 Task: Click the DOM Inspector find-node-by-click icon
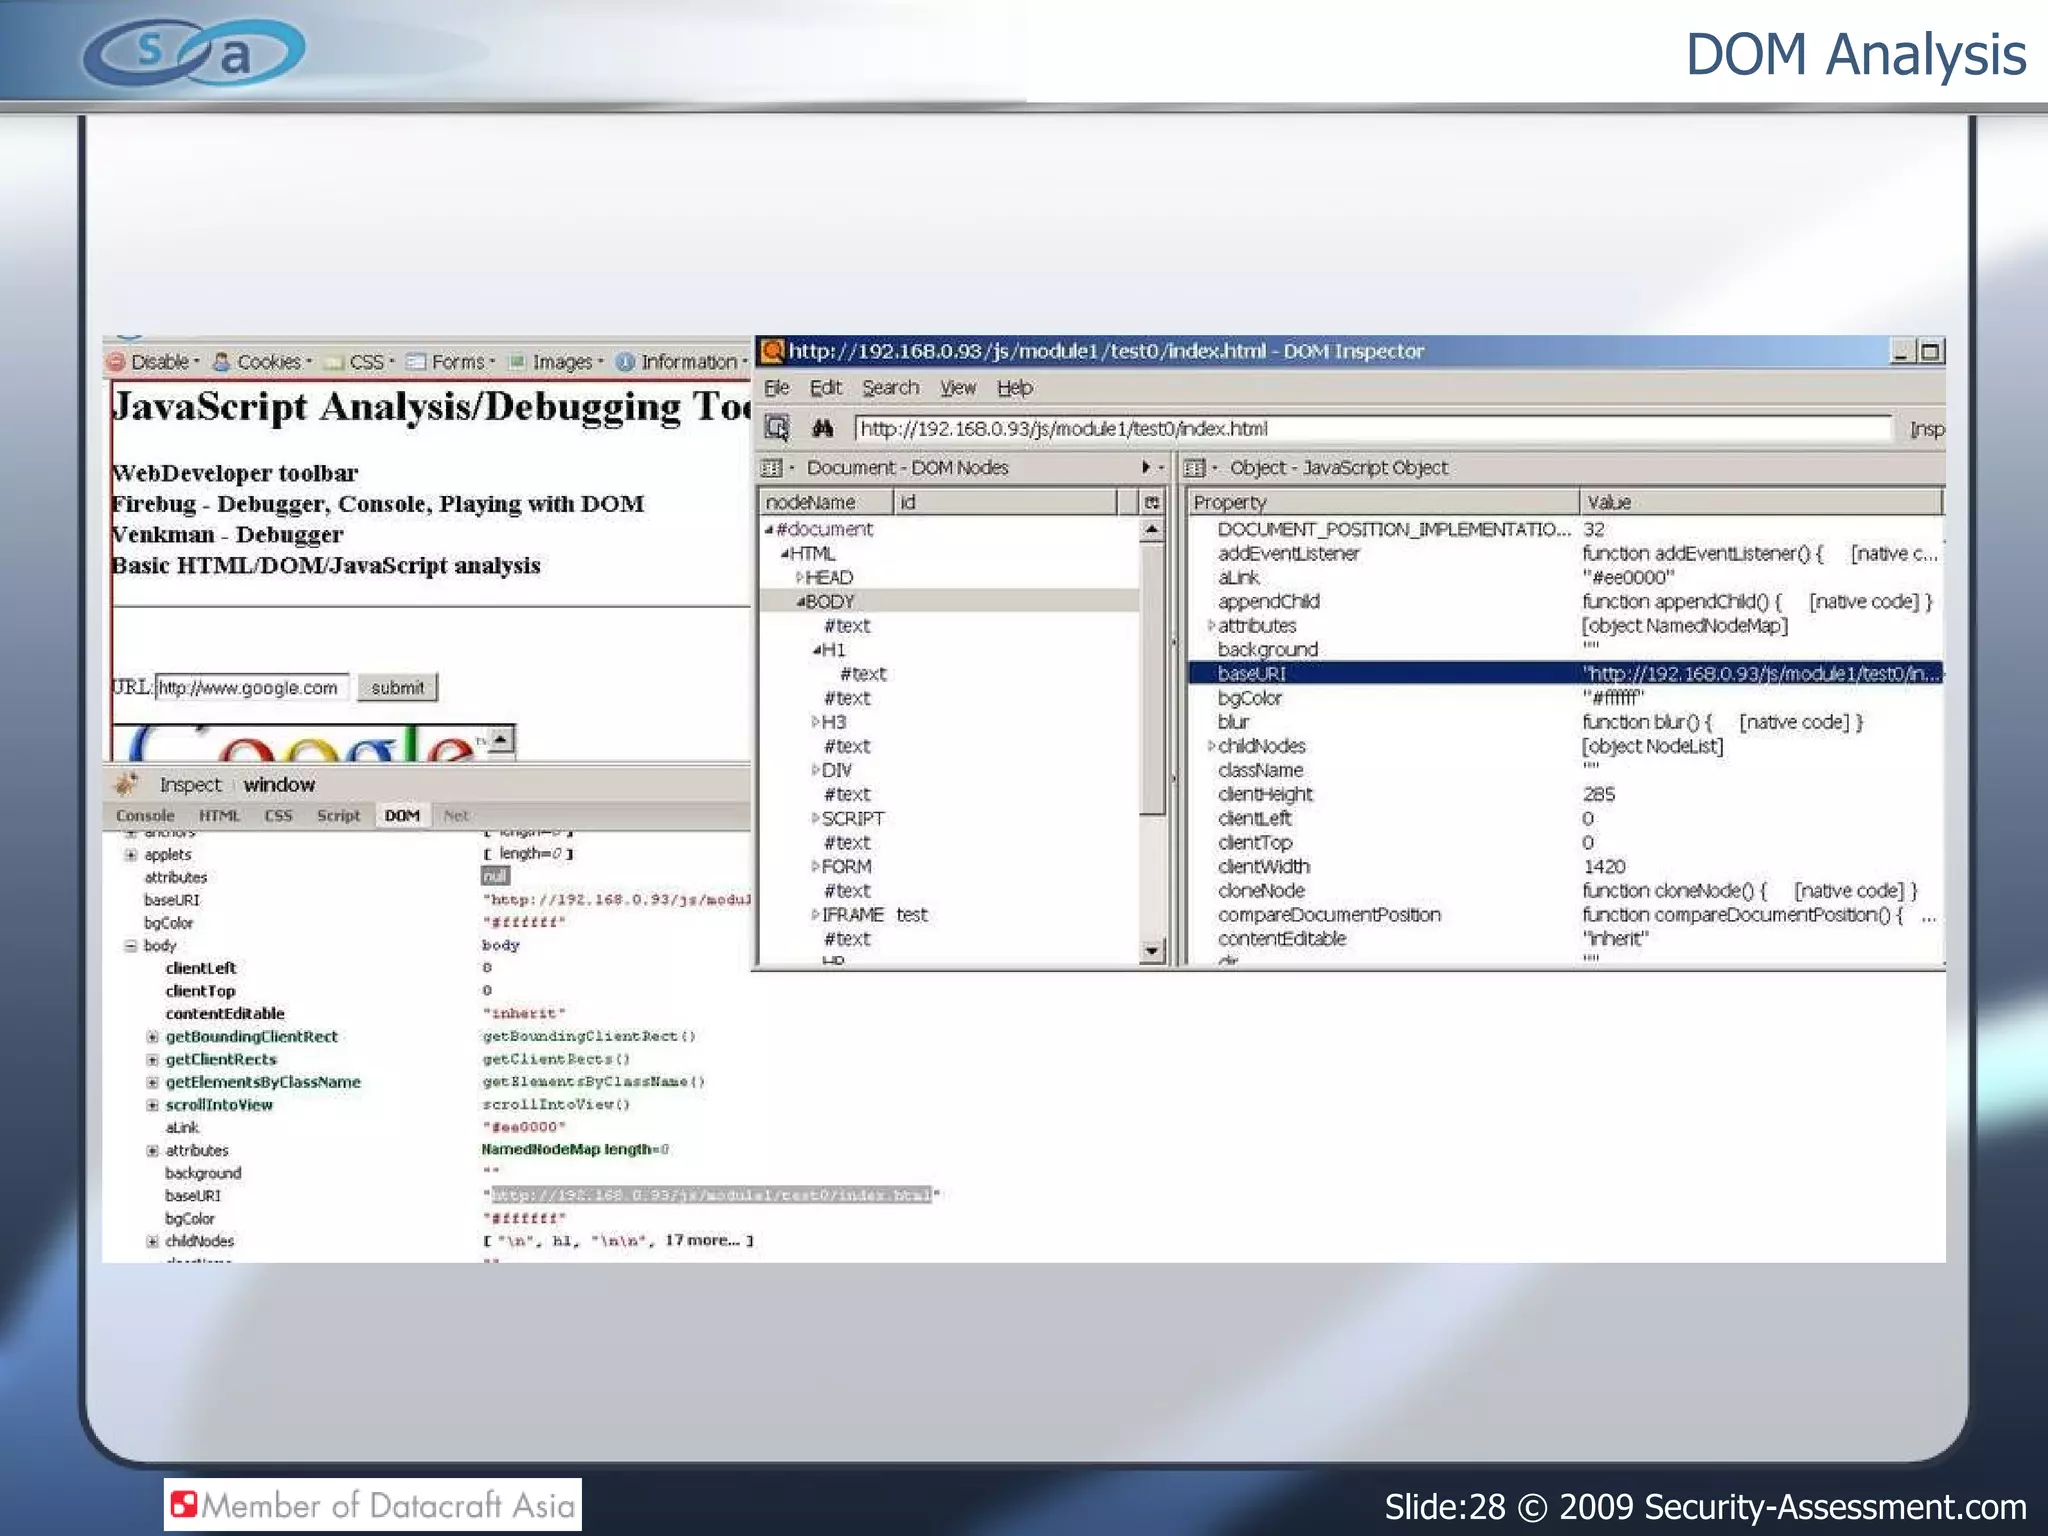pyautogui.click(x=777, y=429)
